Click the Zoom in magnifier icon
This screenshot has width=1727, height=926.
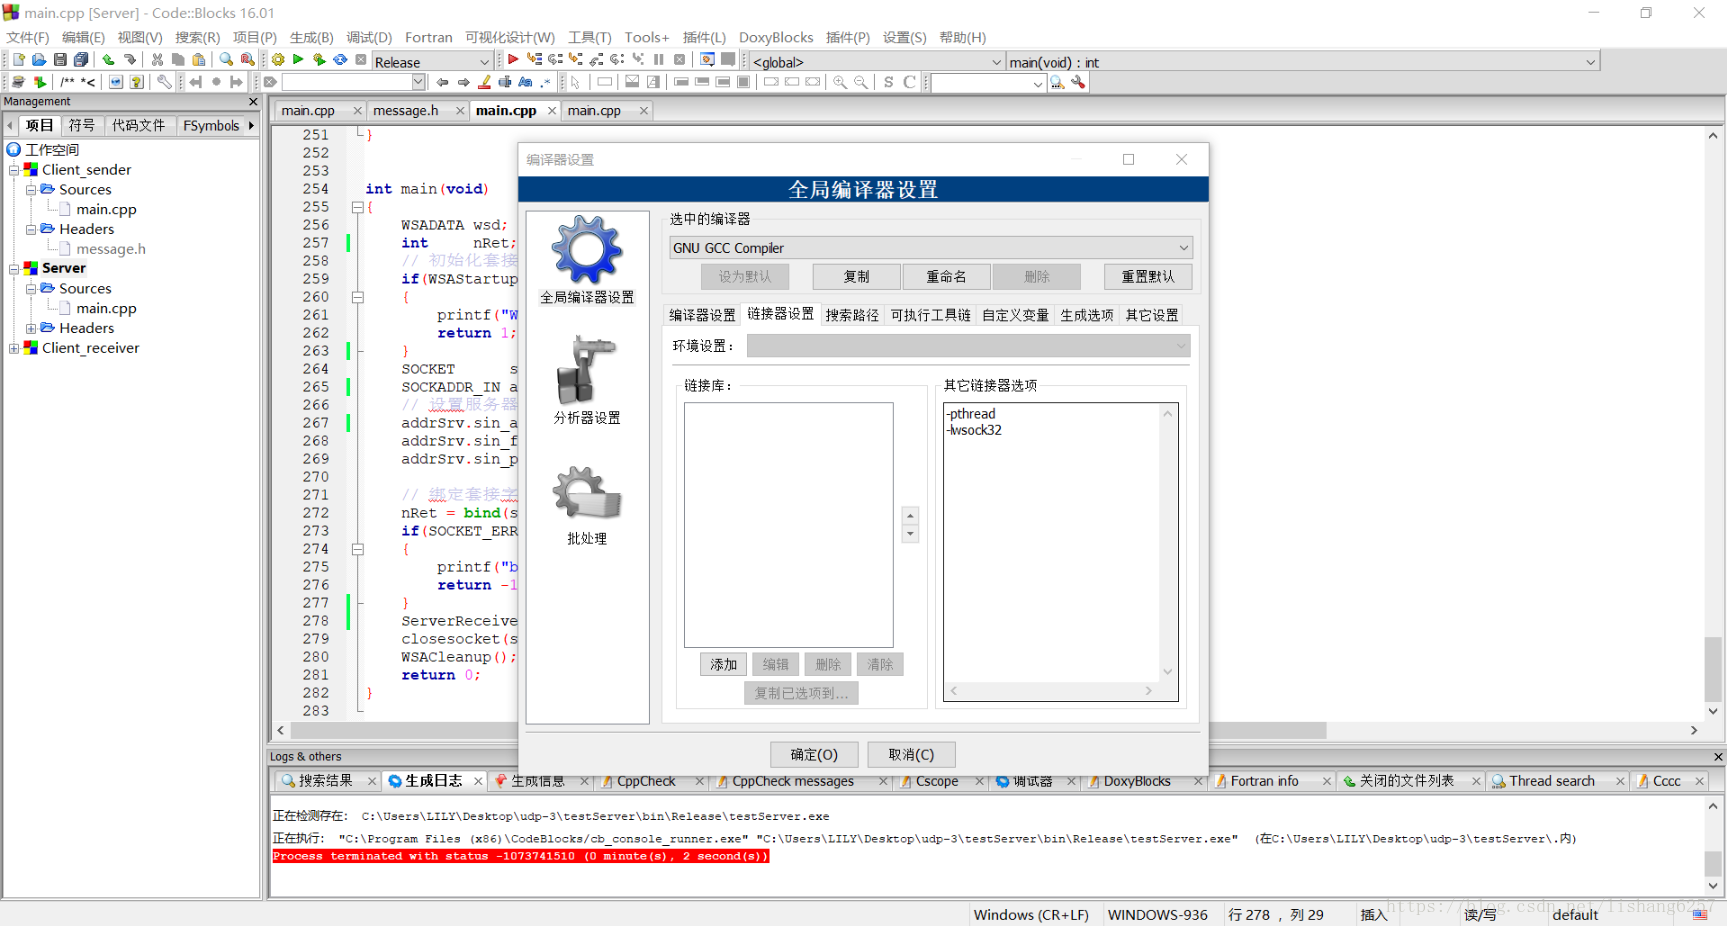point(840,82)
